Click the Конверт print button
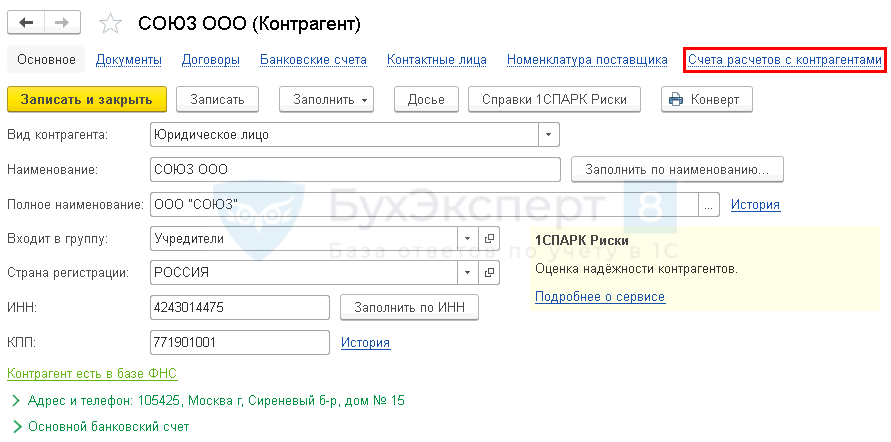Screen dimensions: 891x442 click(x=706, y=99)
